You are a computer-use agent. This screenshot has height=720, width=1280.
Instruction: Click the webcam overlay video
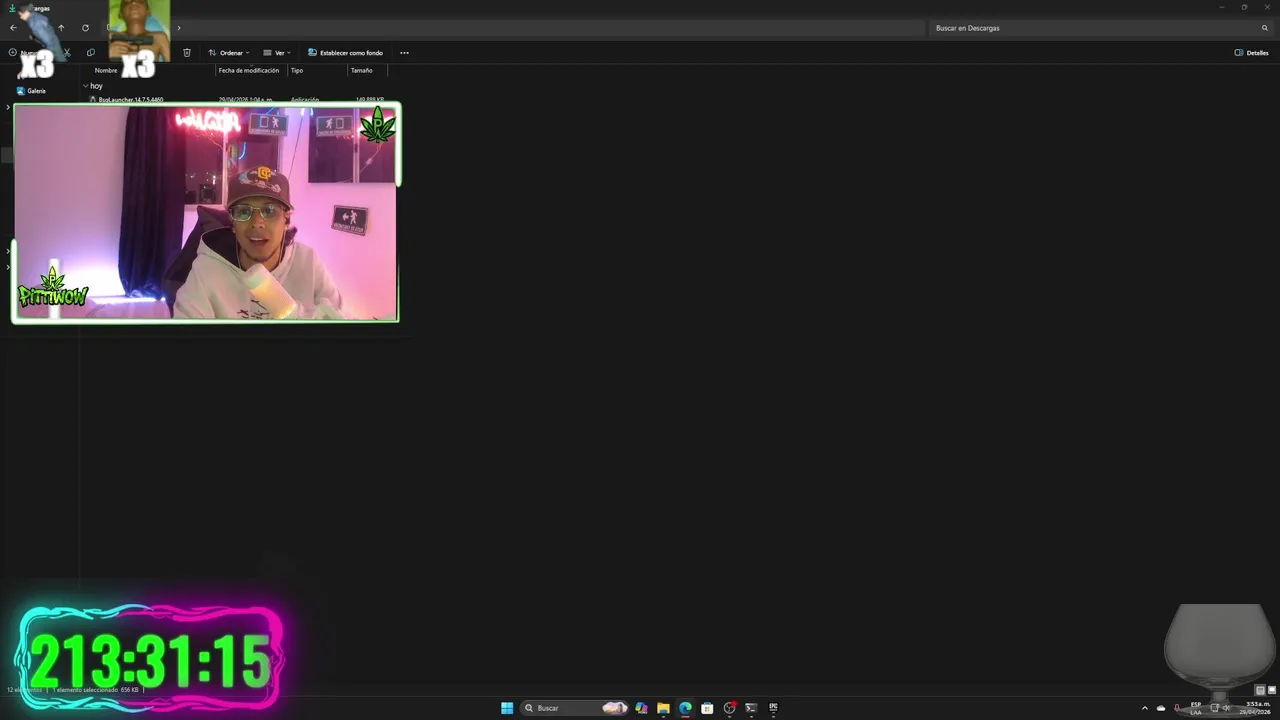pos(205,212)
